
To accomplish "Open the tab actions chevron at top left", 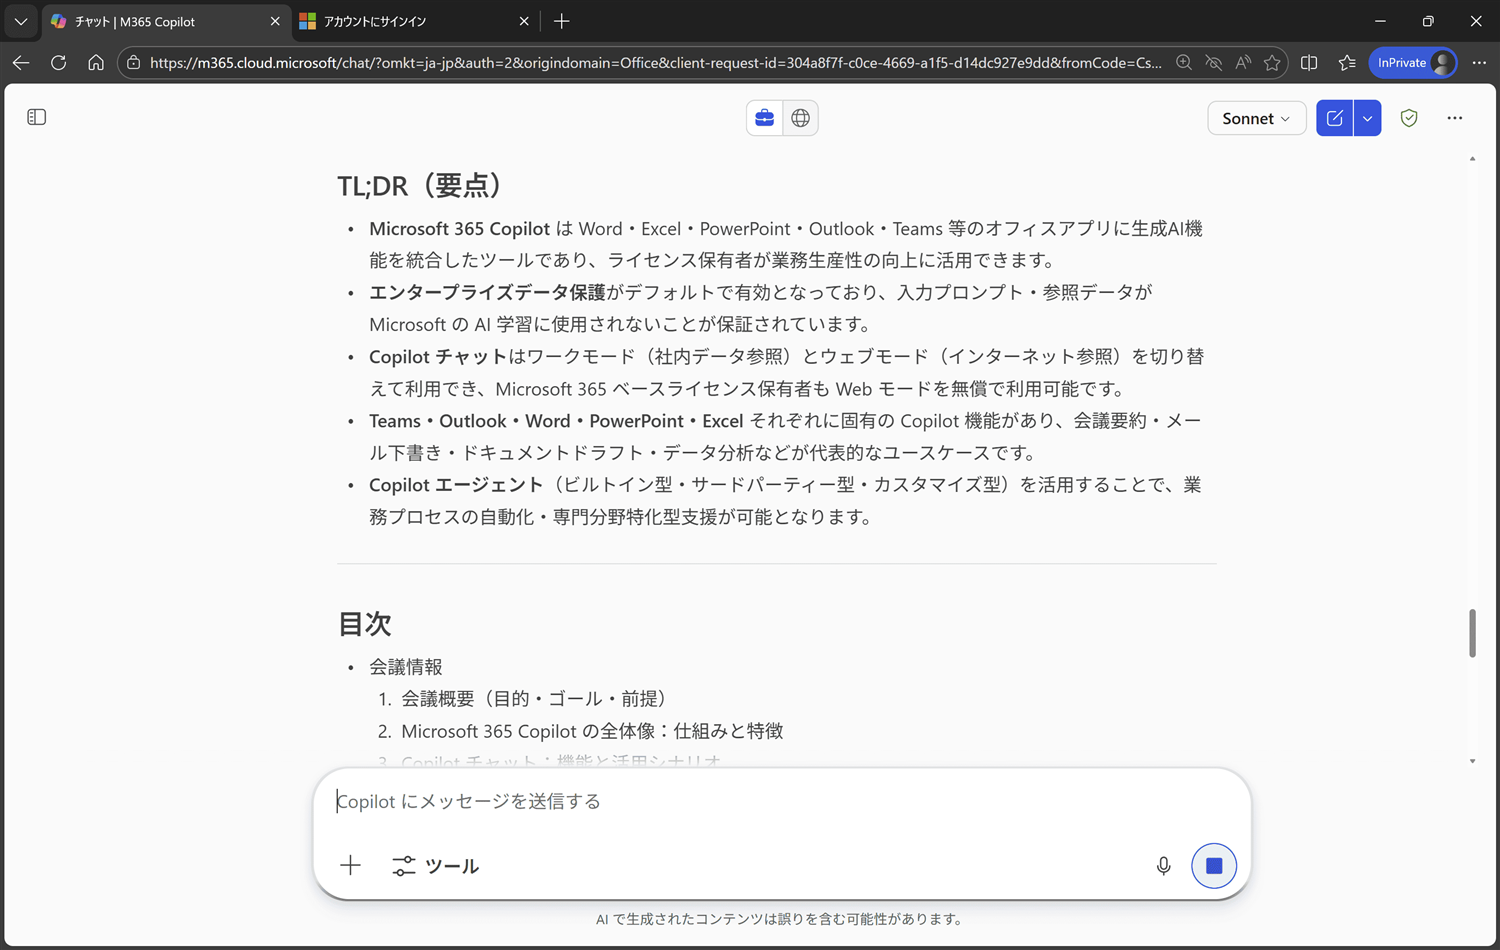I will coord(20,20).
